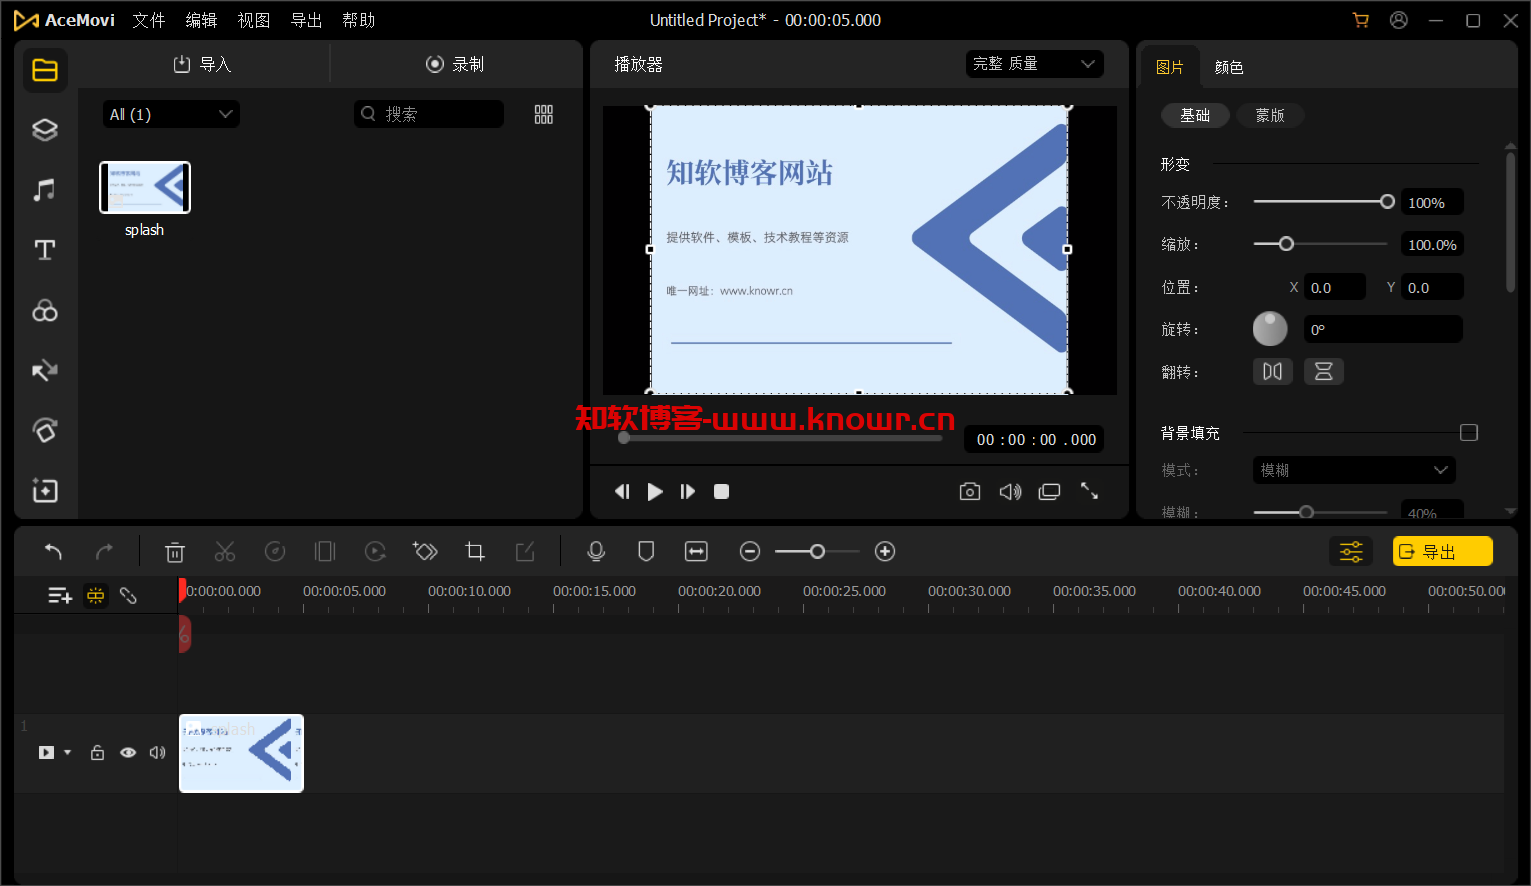Open the Audio music note panel
Image resolution: width=1531 pixels, height=886 pixels.
(x=45, y=190)
